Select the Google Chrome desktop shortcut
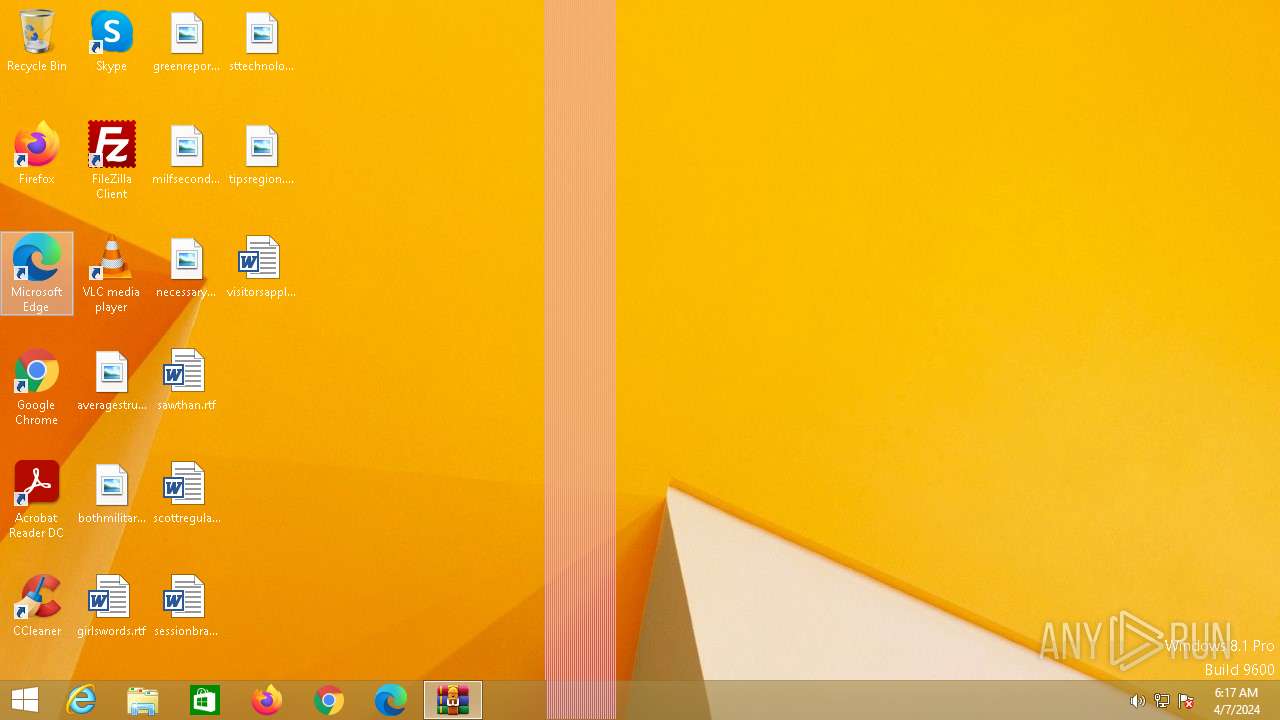Screen dimensions: 1280x720 pos(37,387)
